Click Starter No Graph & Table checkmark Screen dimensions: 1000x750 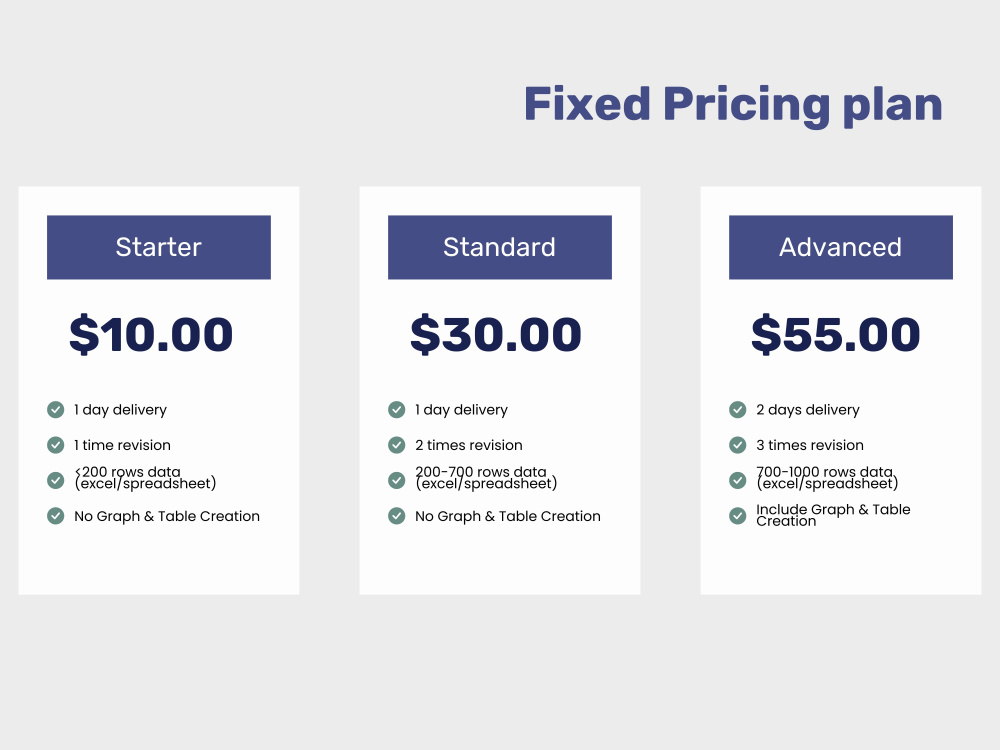tap(55, 516)
